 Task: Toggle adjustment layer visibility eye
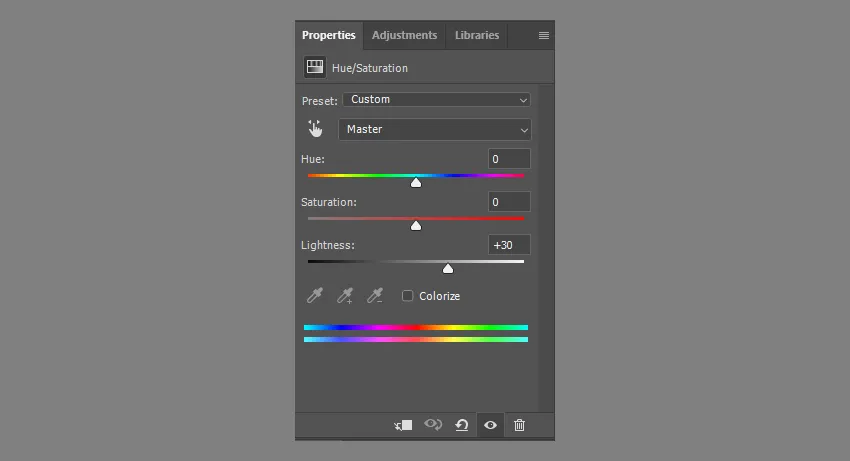tap(490, 425)
